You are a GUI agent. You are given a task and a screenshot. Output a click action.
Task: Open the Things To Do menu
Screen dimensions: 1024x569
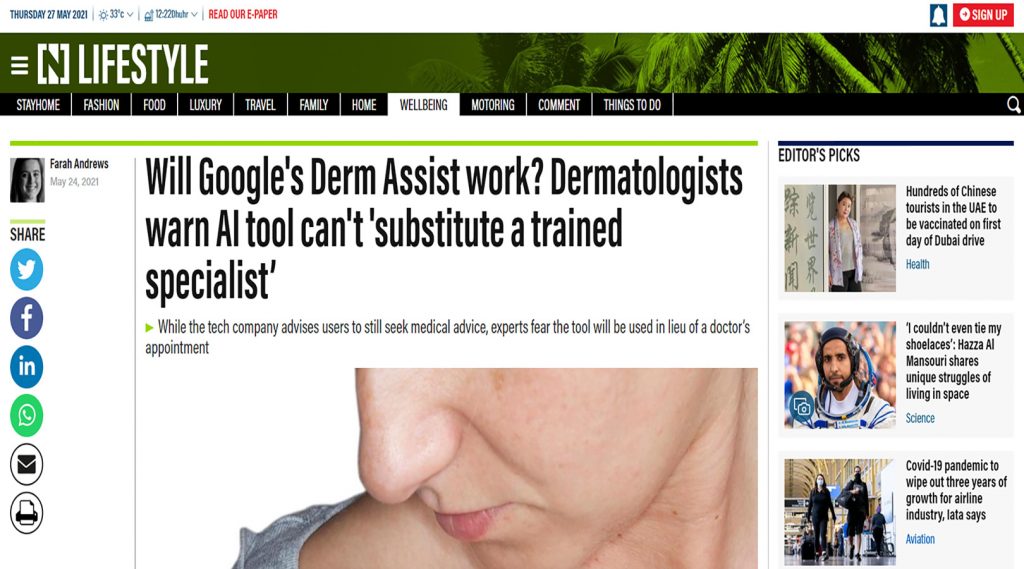tap(632, 105)
